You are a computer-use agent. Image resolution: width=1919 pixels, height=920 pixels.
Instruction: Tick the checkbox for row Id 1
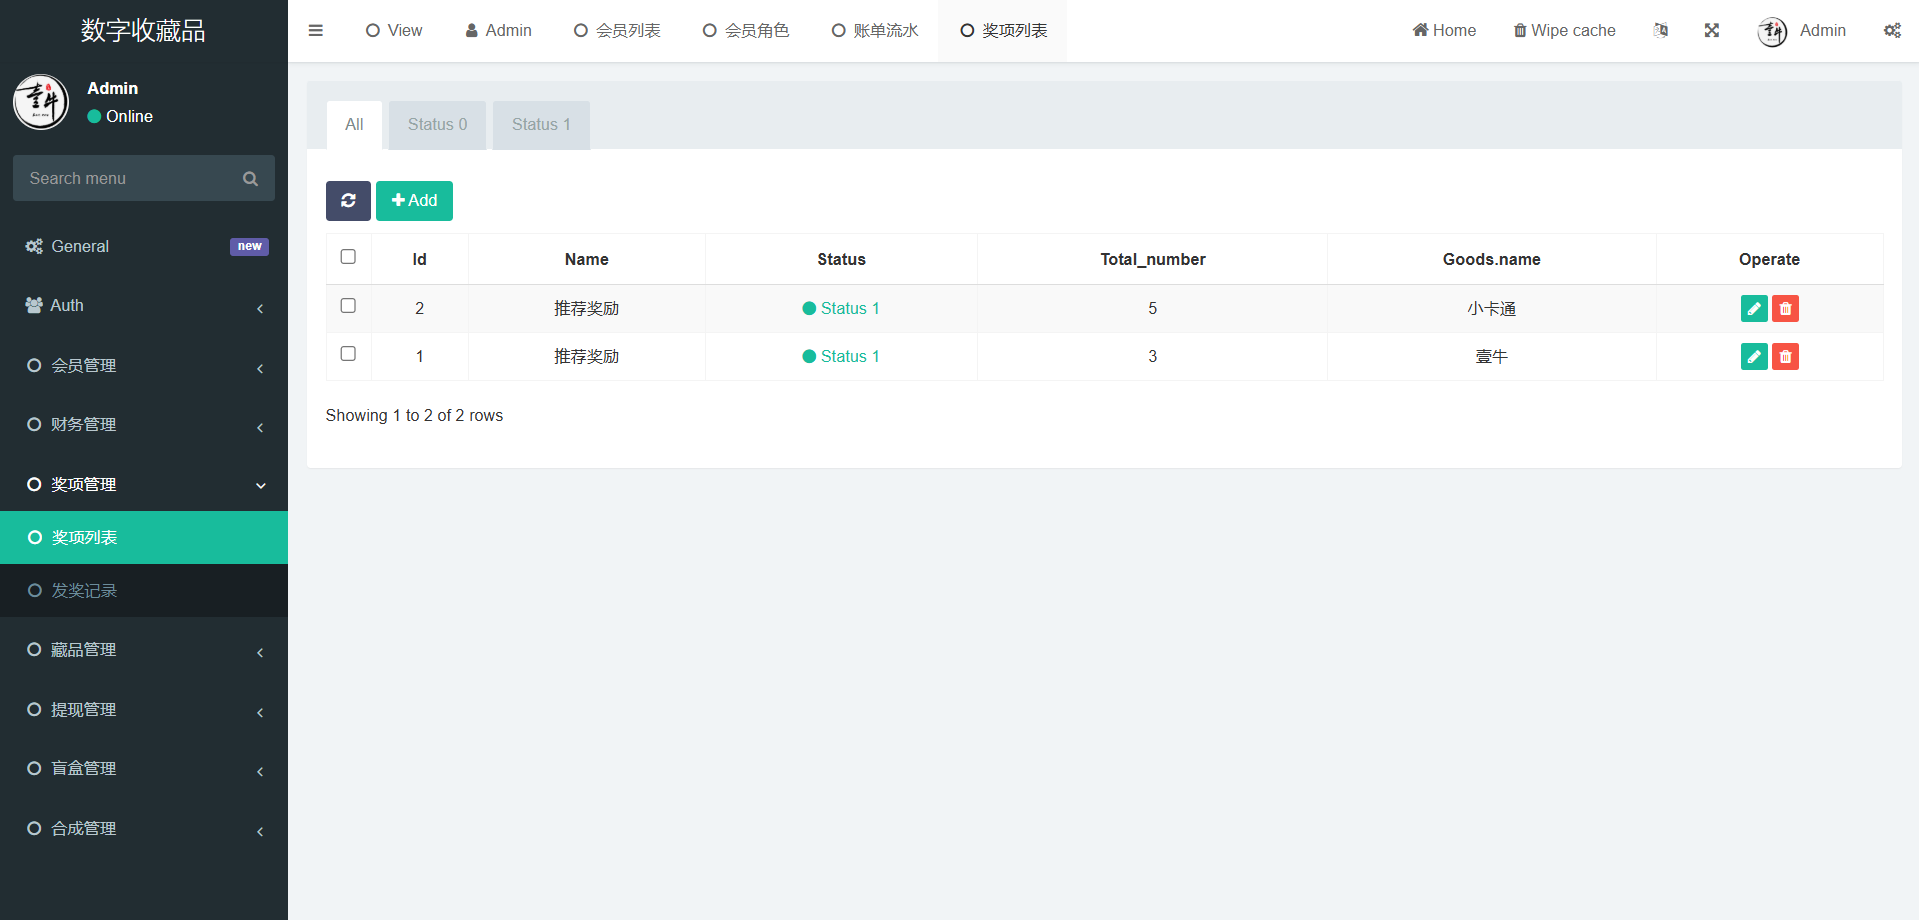[x=348, y=354]
